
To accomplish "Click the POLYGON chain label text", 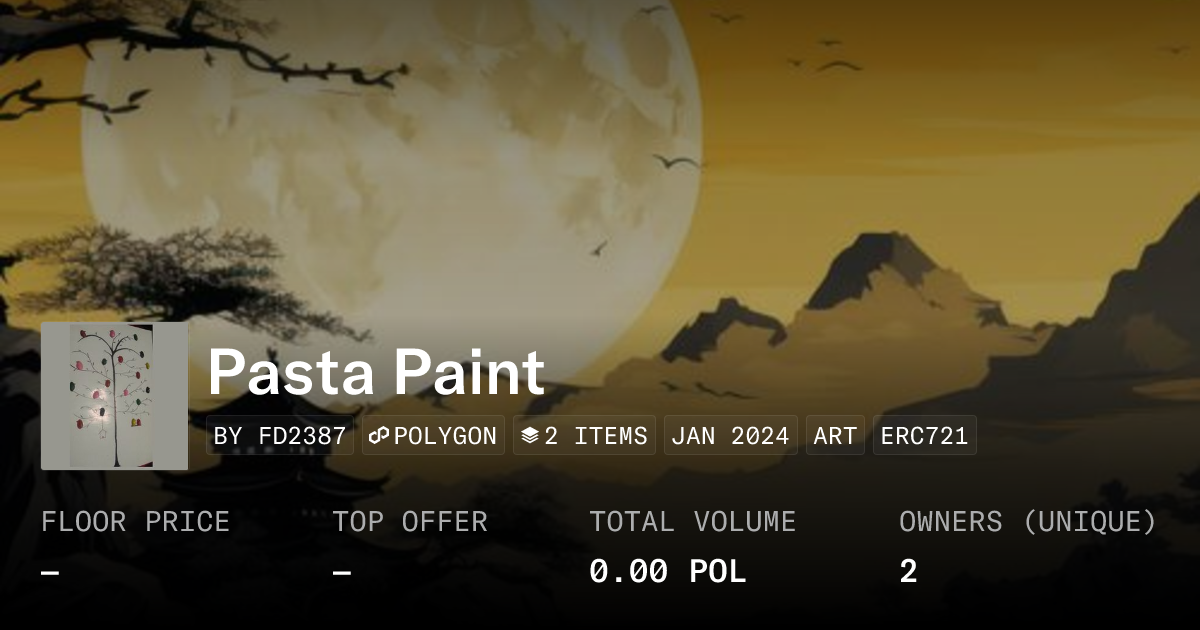I will pyautogui.click(x=445, y=436).
